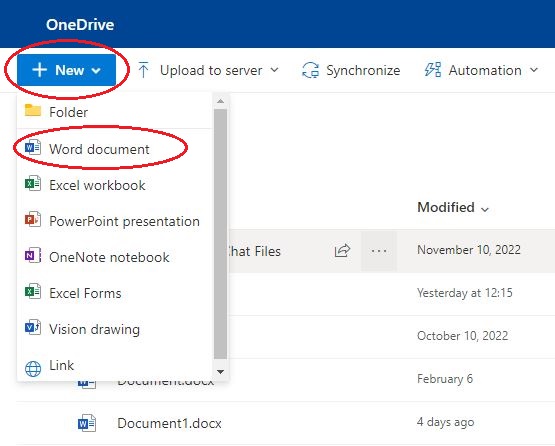555x446 pixels.
Task: Click the yellow Folder icon
Action: [33, 110]
